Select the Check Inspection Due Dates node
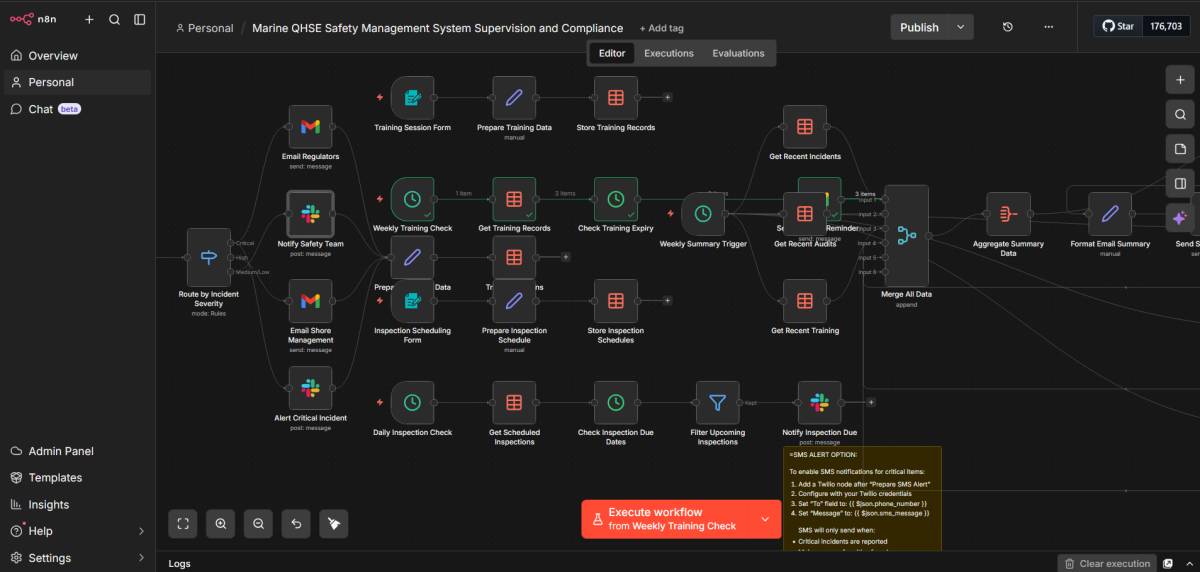Viewport: 1200px width, 572px height. pyautogui.click(x=616, y=403)
